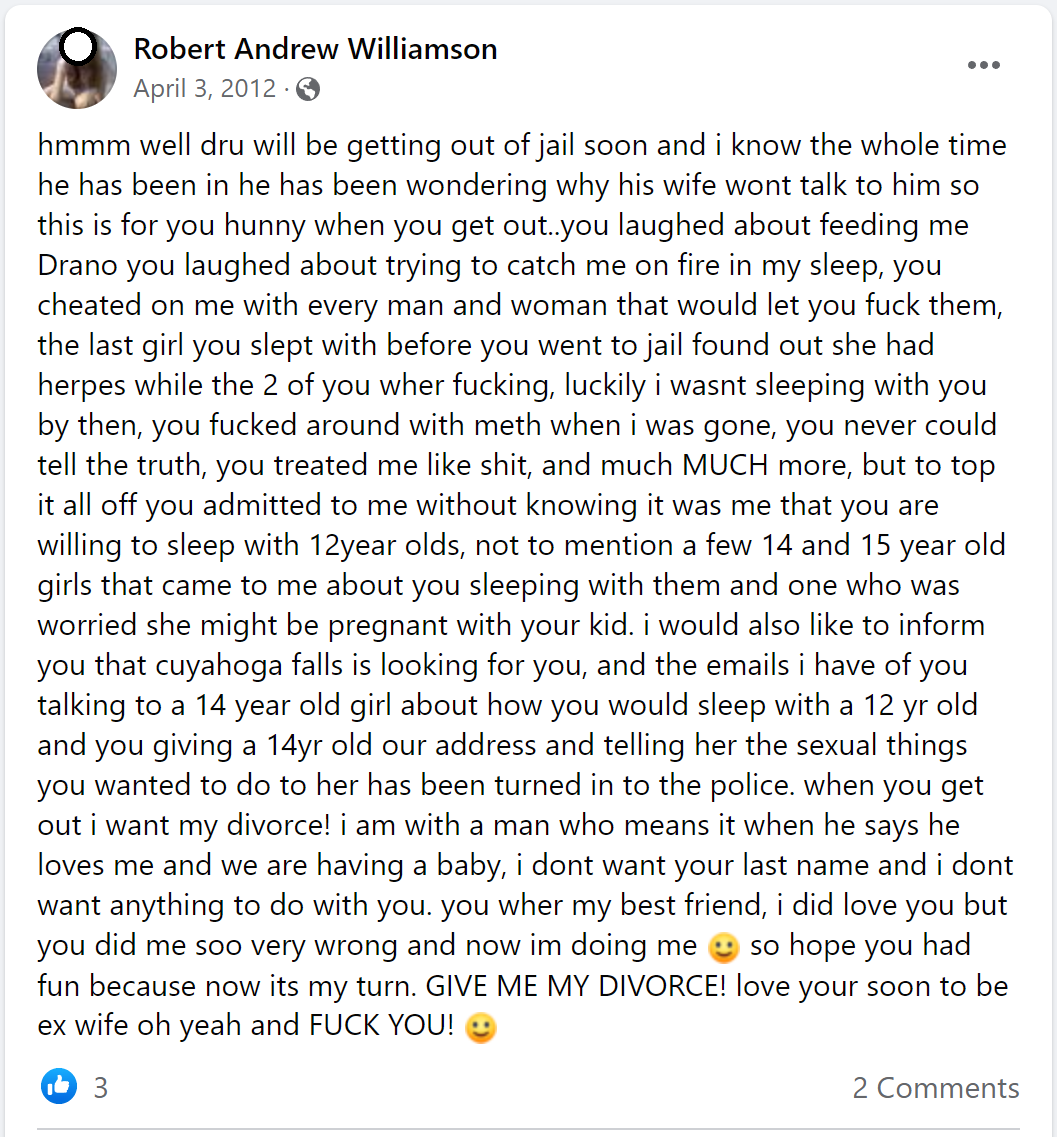
Task: Open the three-dot post options menu
Action: pos(983,65)
